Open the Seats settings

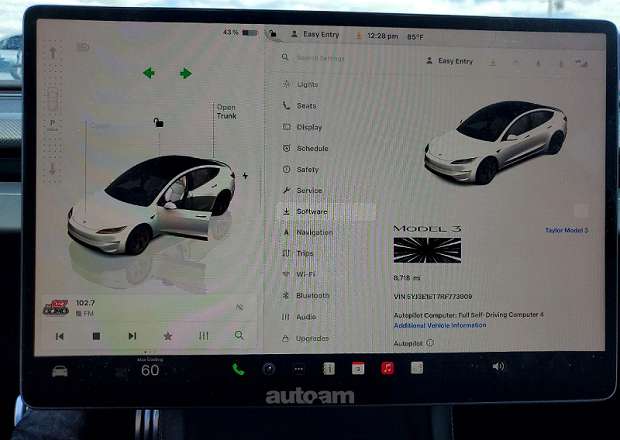pyautogui.click(x=300, y=106)
